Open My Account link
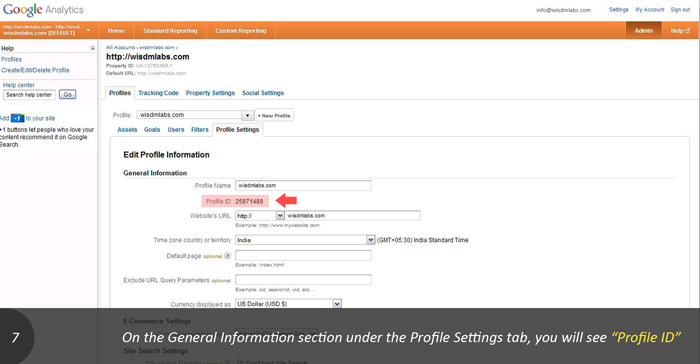 pos(650,9)
